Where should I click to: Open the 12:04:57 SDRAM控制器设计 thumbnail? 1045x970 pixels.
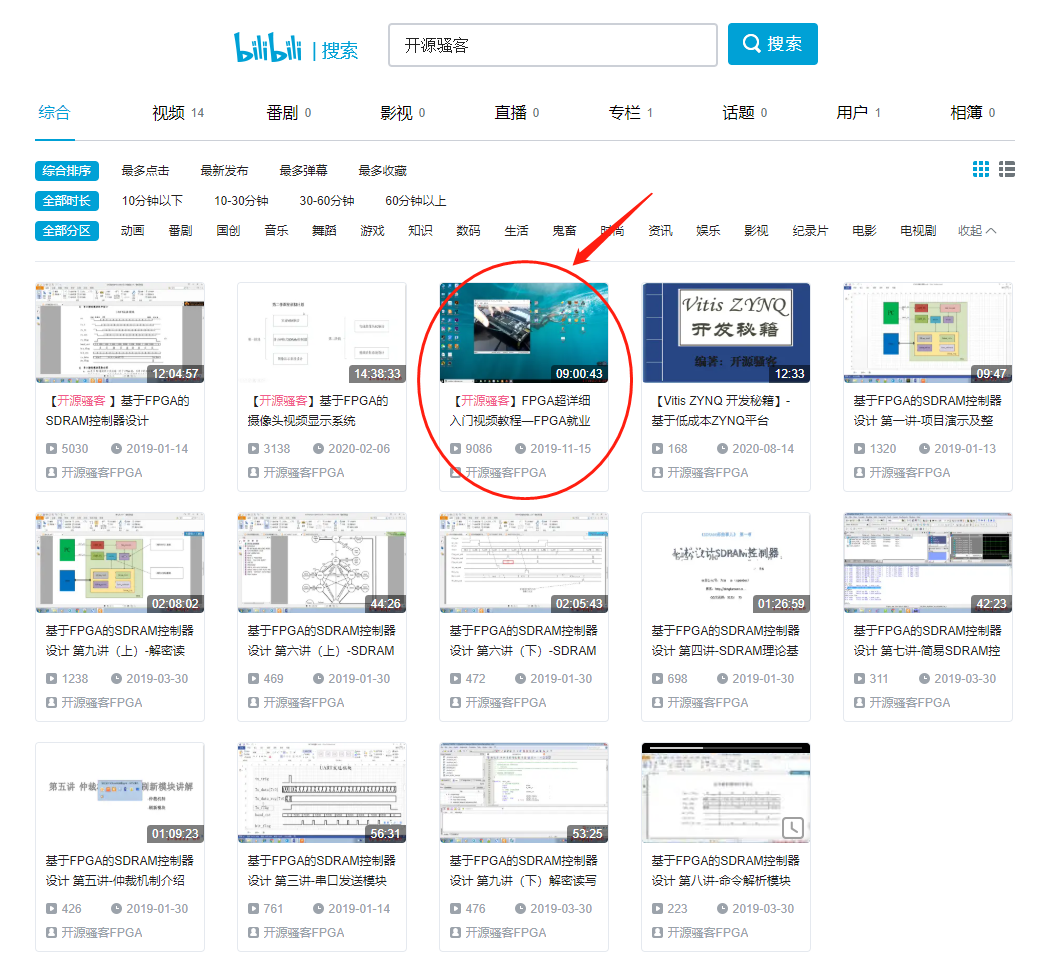[x=120, y=333]
